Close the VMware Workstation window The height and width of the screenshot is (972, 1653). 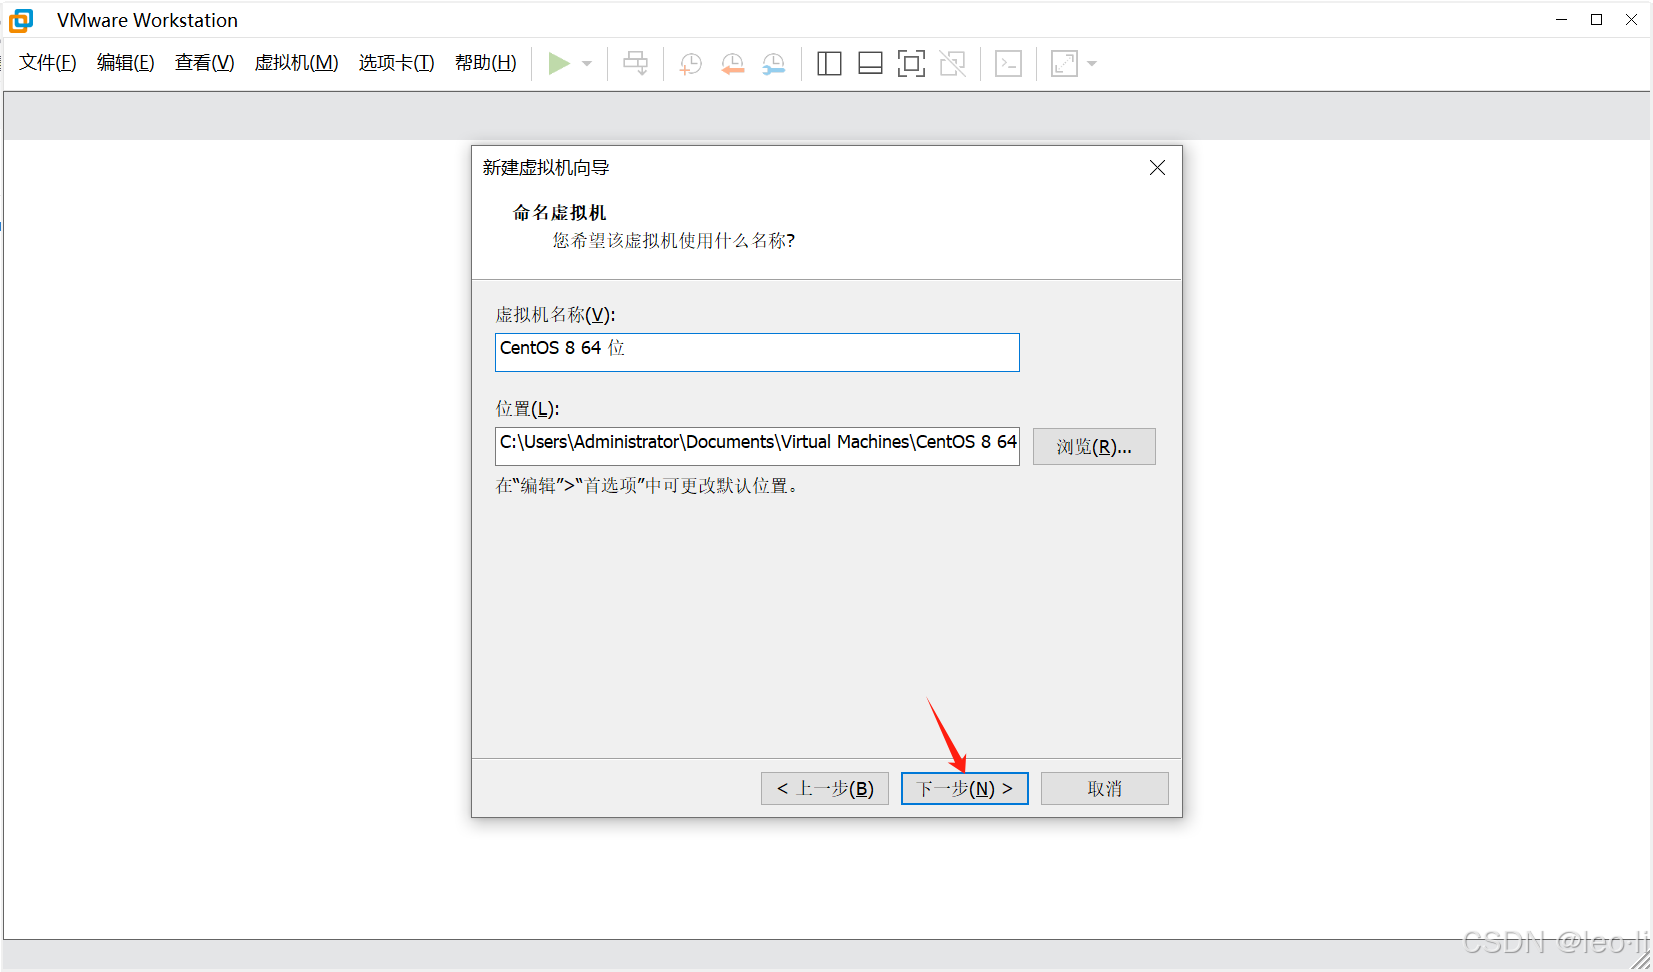click(x=1631, y=20)
